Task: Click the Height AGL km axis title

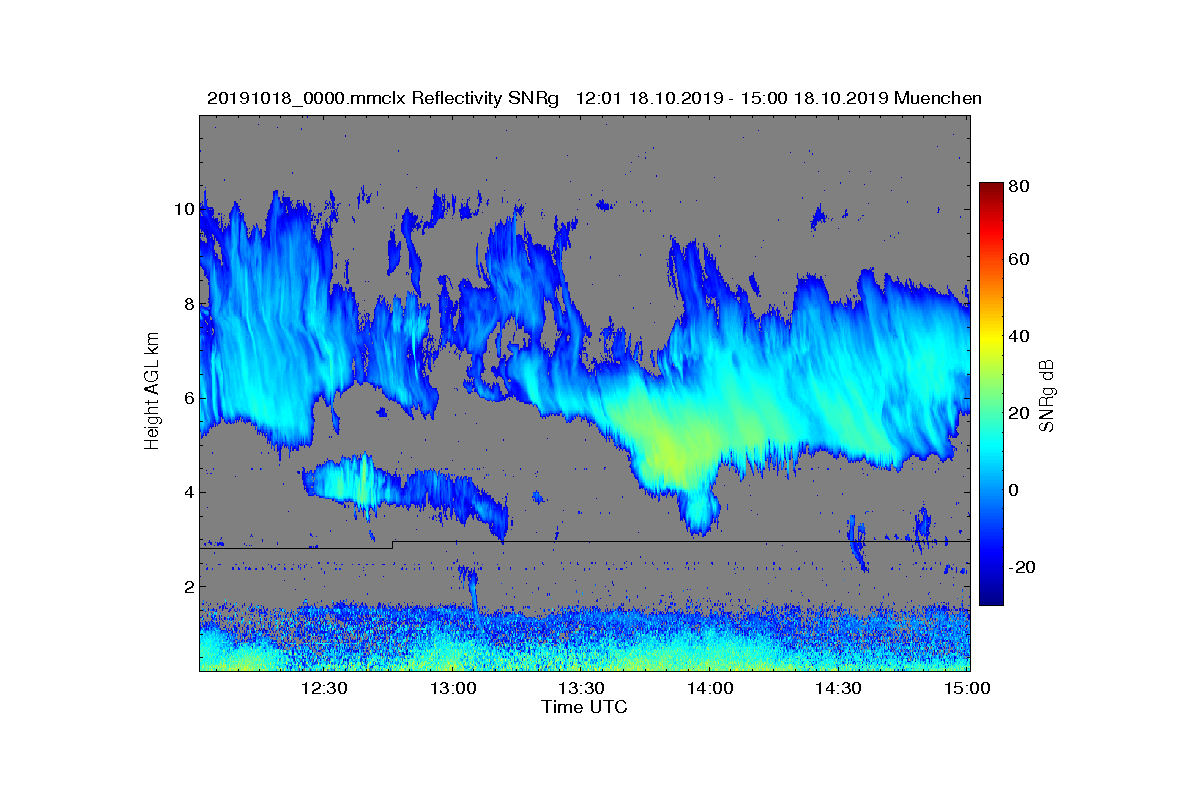Action: tap(152, 393)
